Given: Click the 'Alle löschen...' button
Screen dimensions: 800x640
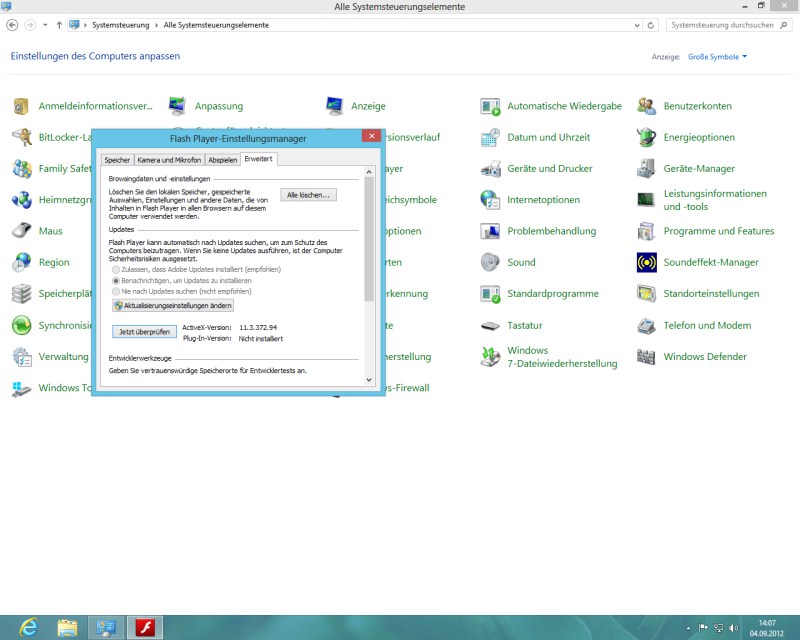Looking at the screenshot, I should (x=308, y=195).
